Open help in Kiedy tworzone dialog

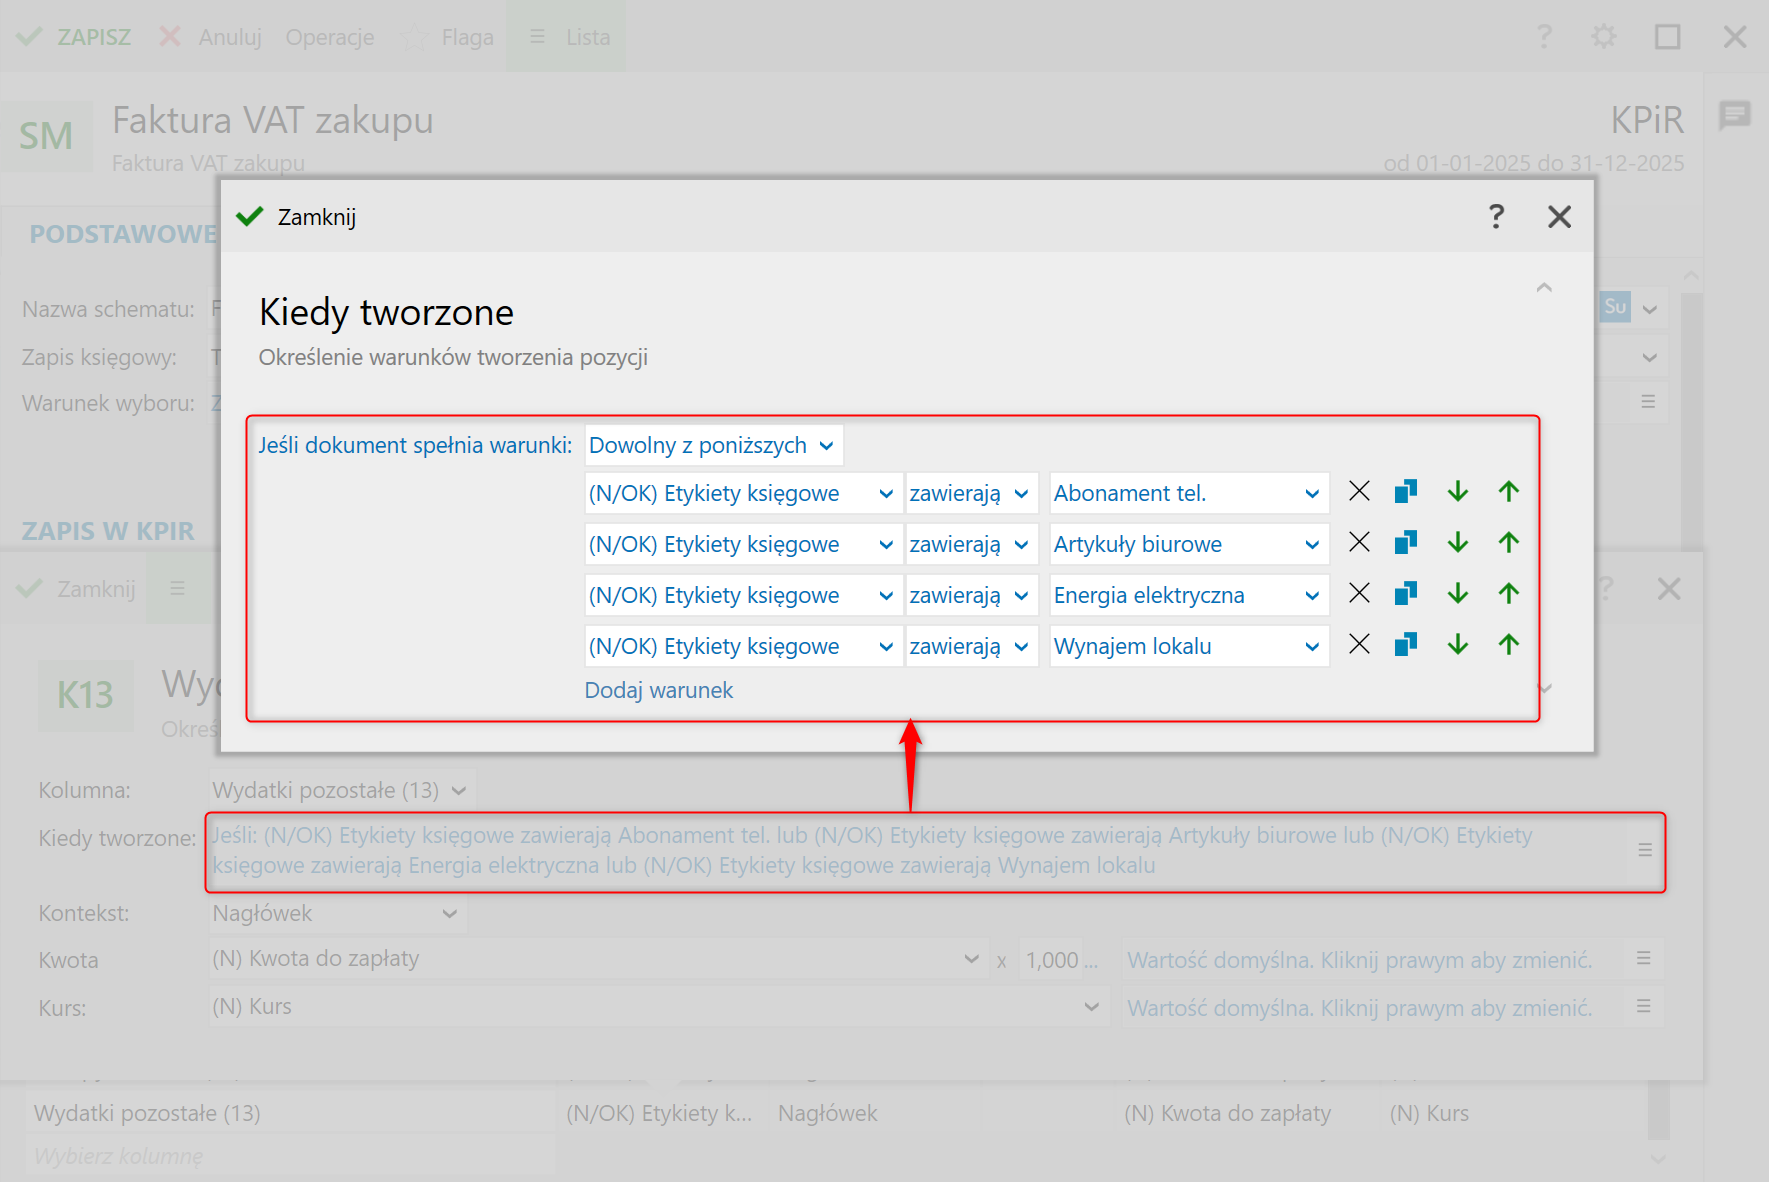[1496, 216]
